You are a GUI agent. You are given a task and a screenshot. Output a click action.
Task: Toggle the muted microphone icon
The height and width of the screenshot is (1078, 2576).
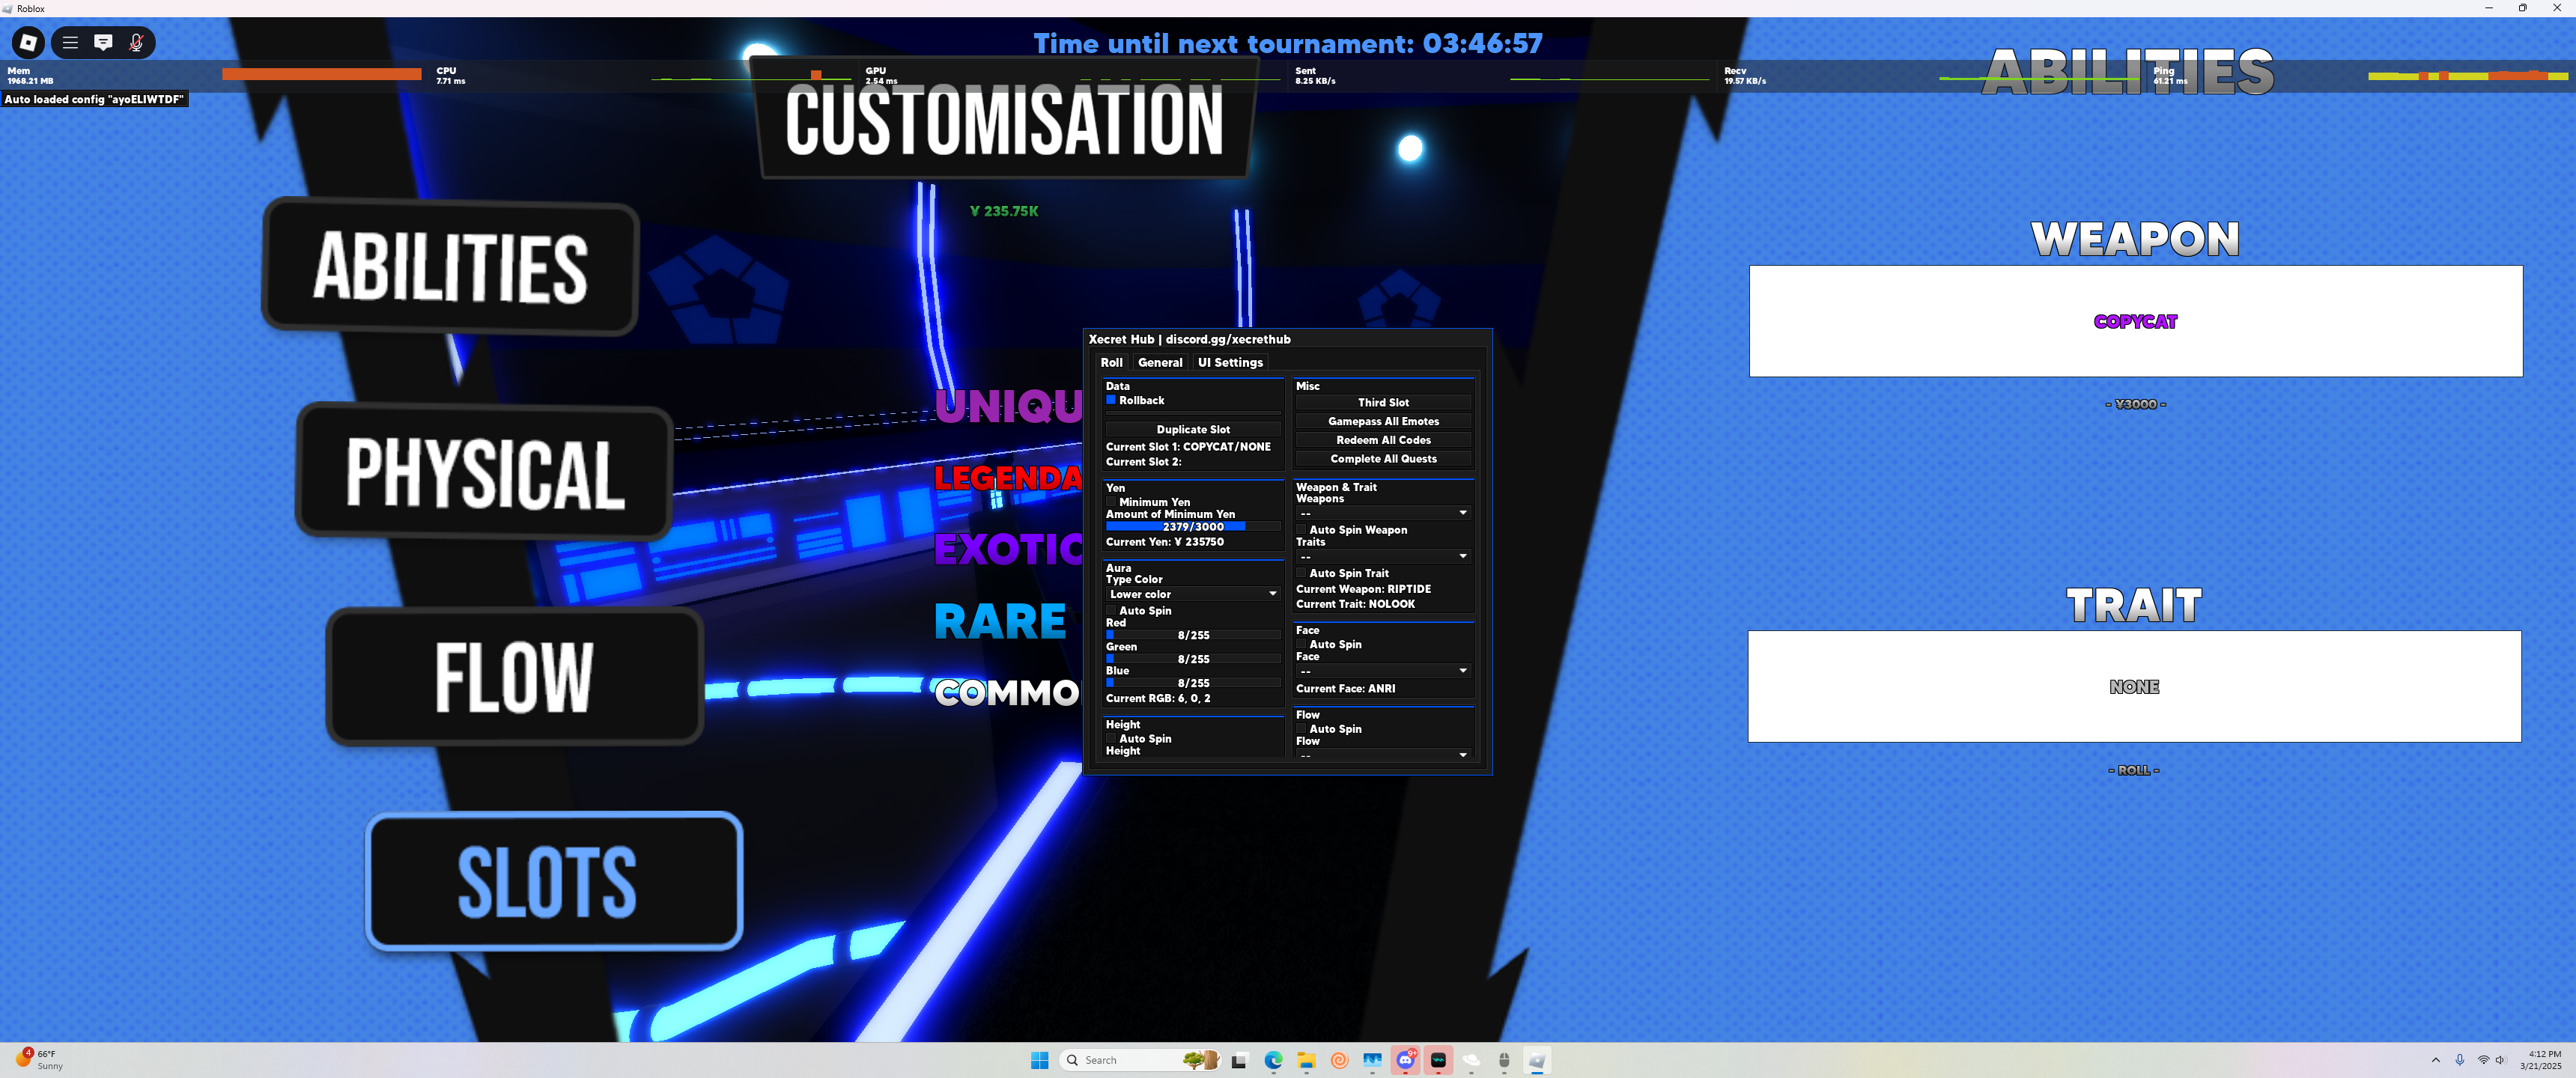pyautogui.click(x=136, y=42)
